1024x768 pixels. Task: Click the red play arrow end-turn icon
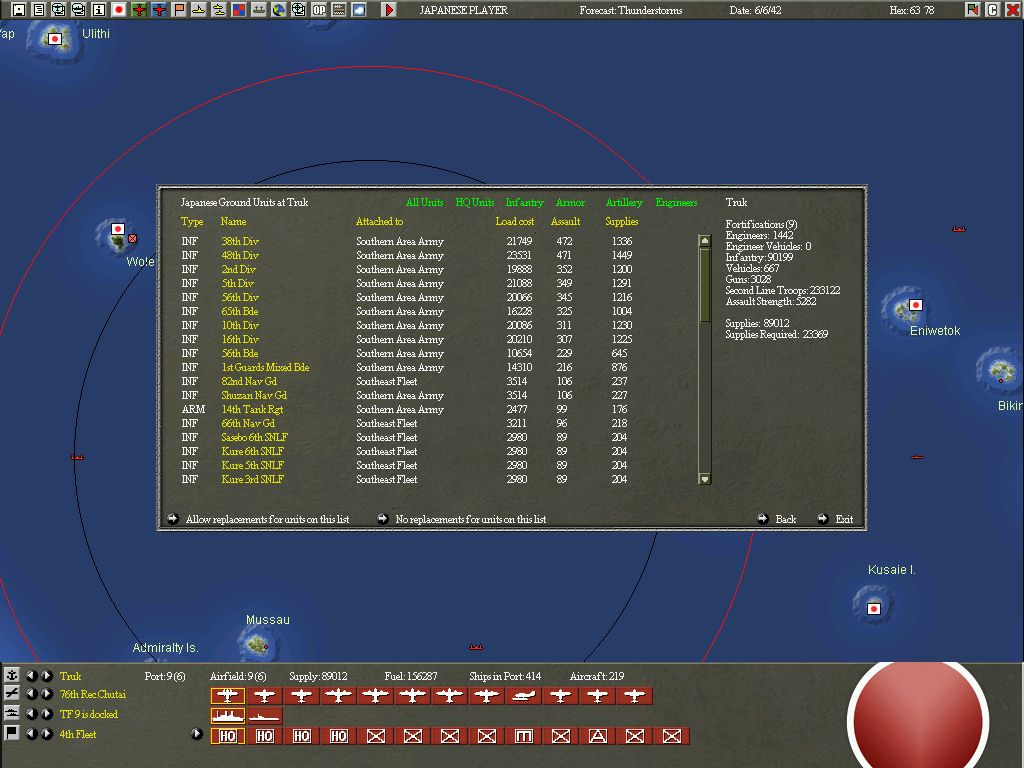389,10
